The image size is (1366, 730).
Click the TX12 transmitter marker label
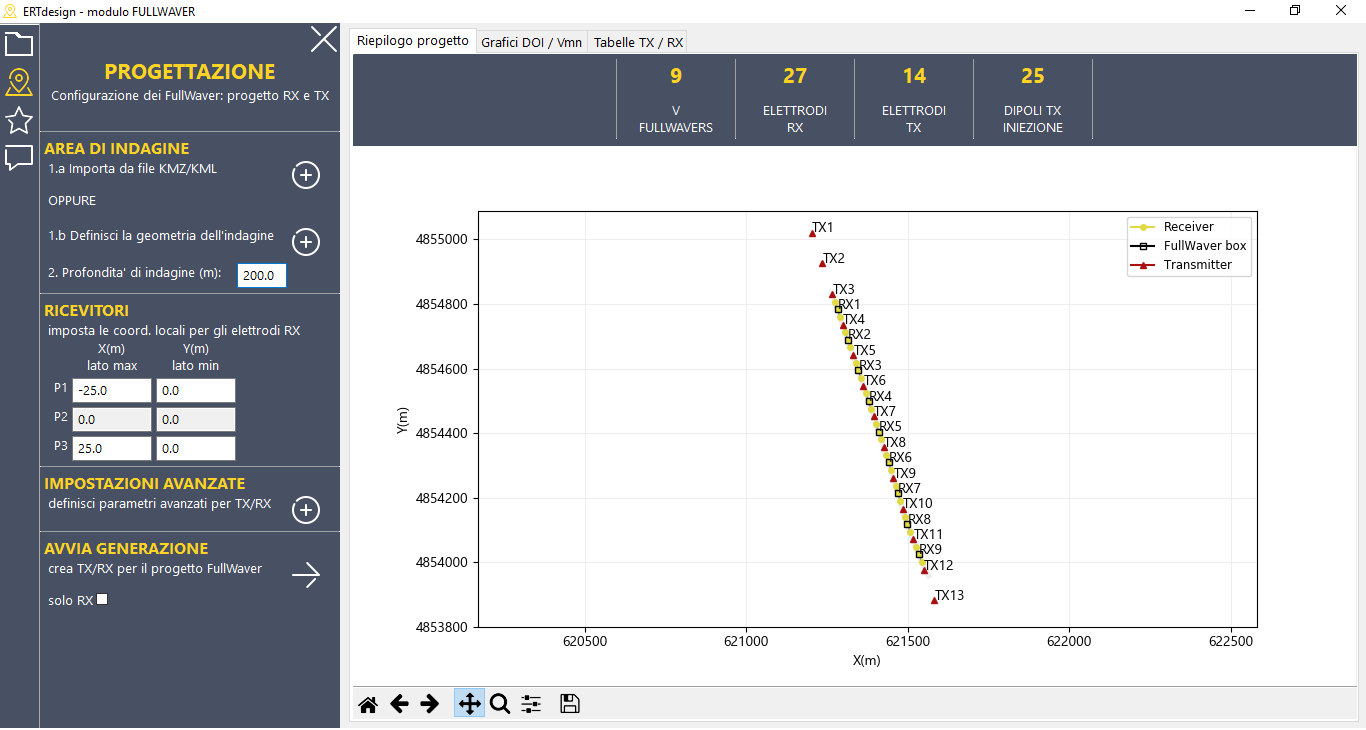coord(938,565)
